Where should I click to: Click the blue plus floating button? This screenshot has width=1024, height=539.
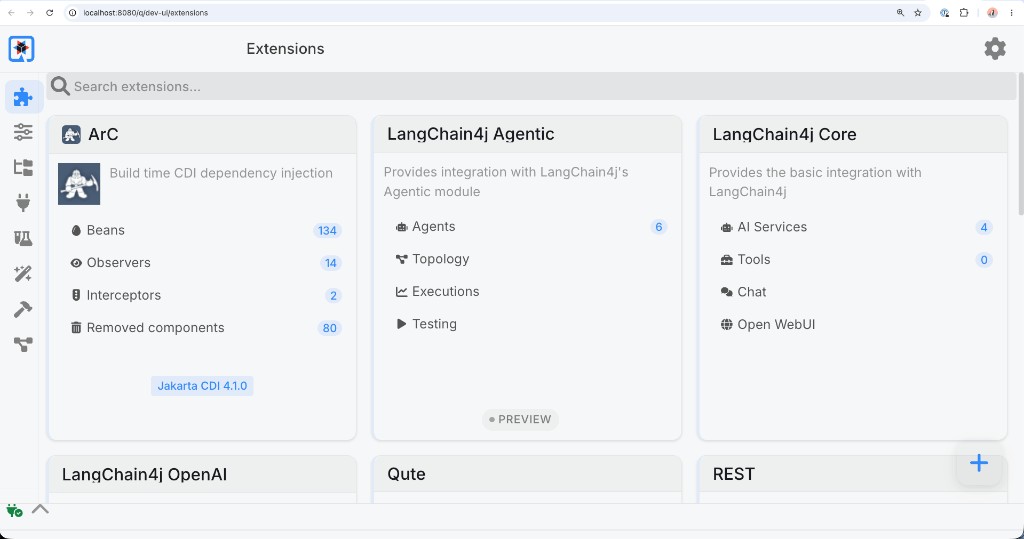(x=978, y=463)
